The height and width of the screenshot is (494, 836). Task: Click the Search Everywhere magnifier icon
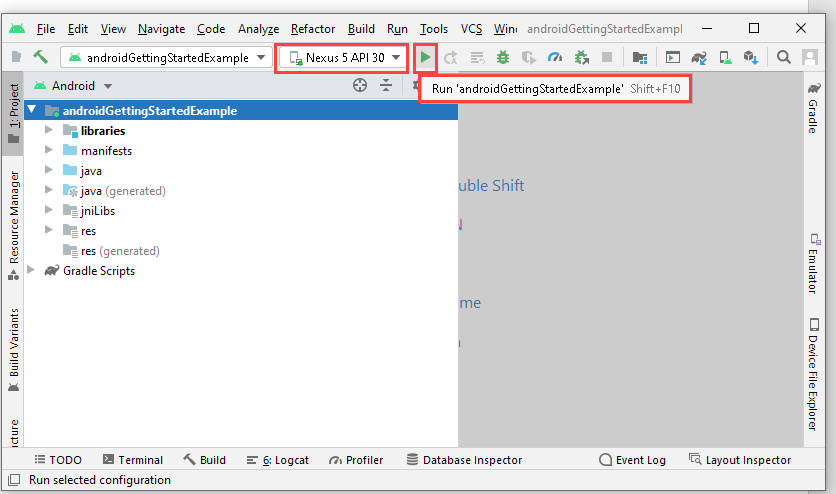tap(784, 57)
